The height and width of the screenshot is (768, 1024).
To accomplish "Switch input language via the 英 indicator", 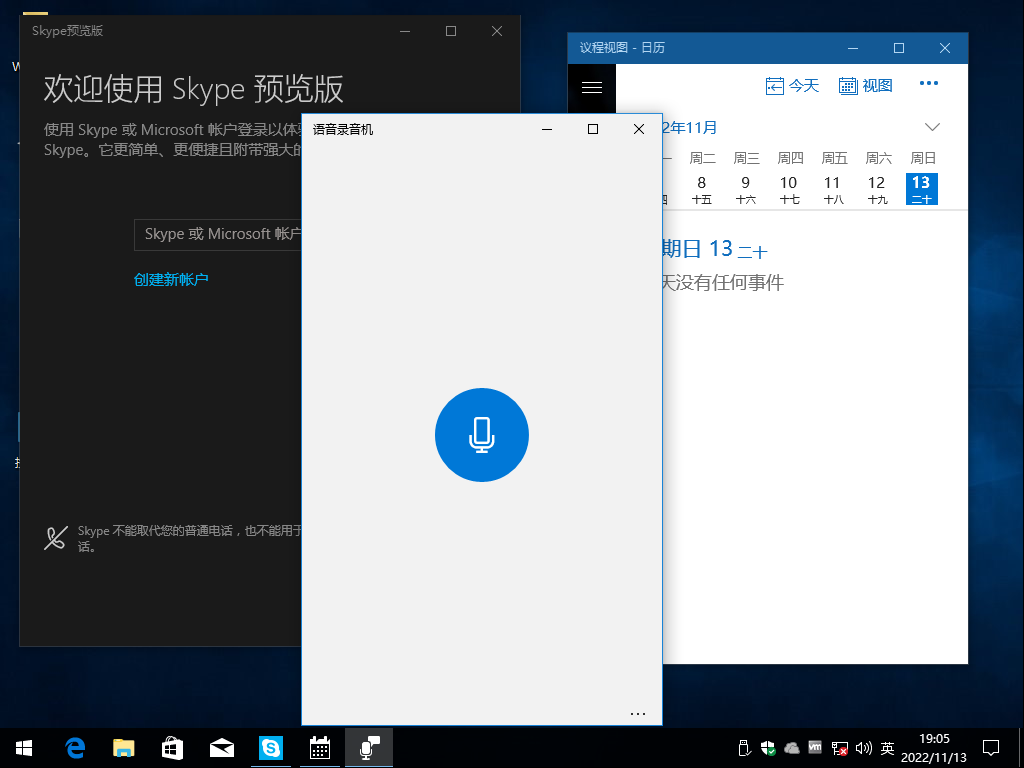I will 887,748.
